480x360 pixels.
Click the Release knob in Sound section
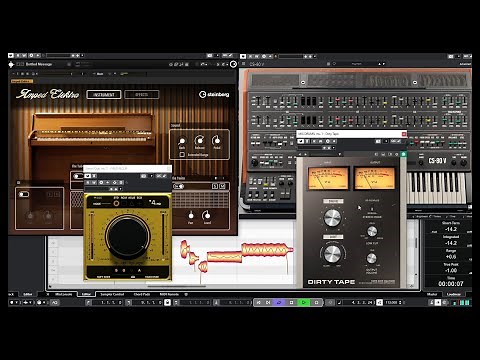[199, 140]
